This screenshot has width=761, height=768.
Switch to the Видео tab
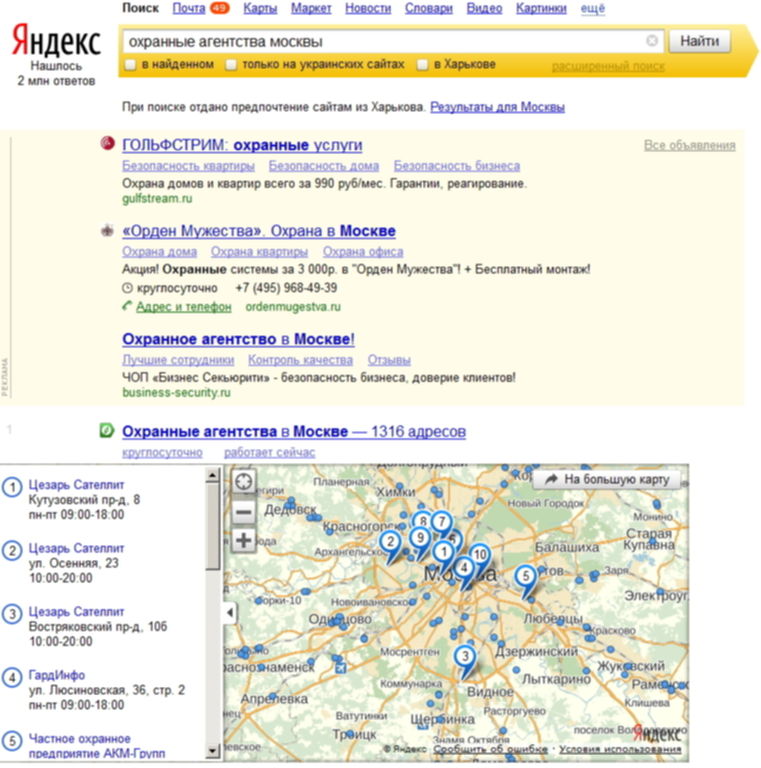click(484, 8)
